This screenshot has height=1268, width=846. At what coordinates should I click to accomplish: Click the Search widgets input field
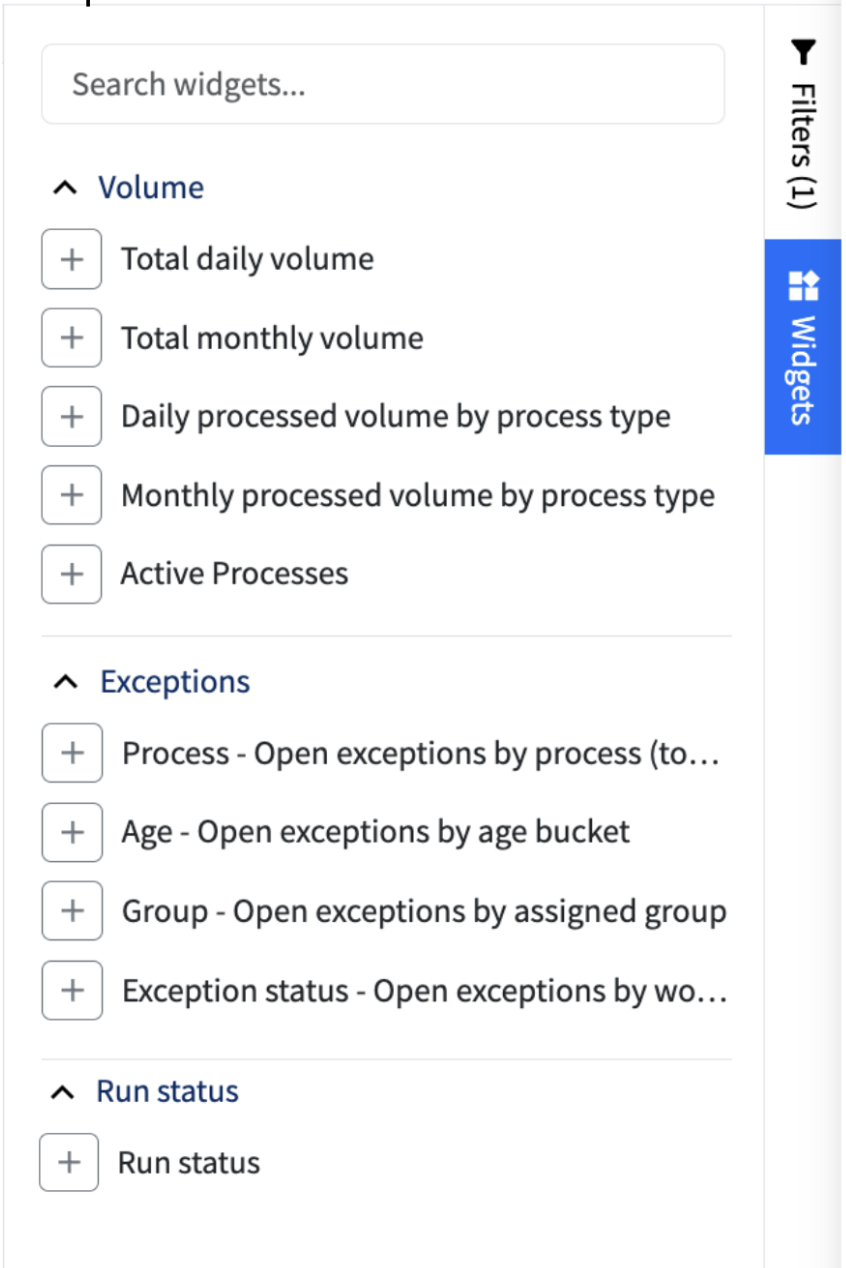point(383,84)
